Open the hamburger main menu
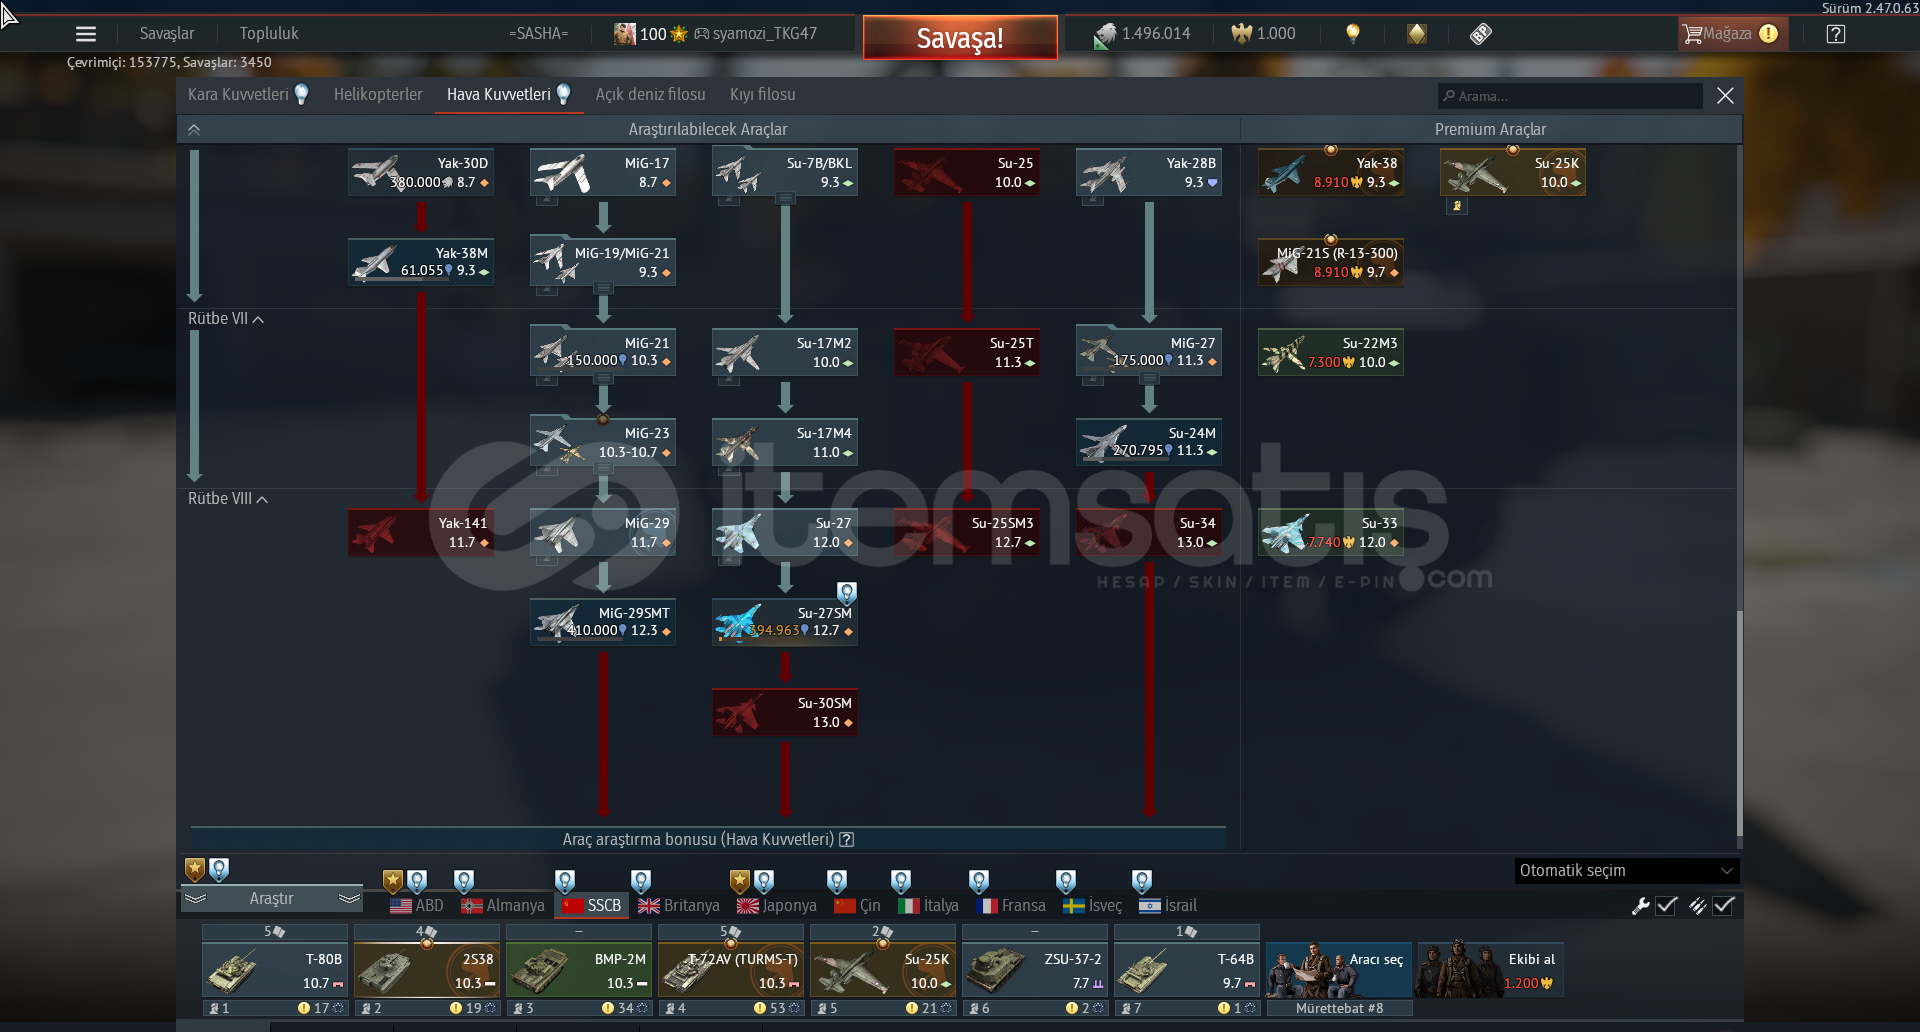 pyautogui.click(x=86, y=34)
